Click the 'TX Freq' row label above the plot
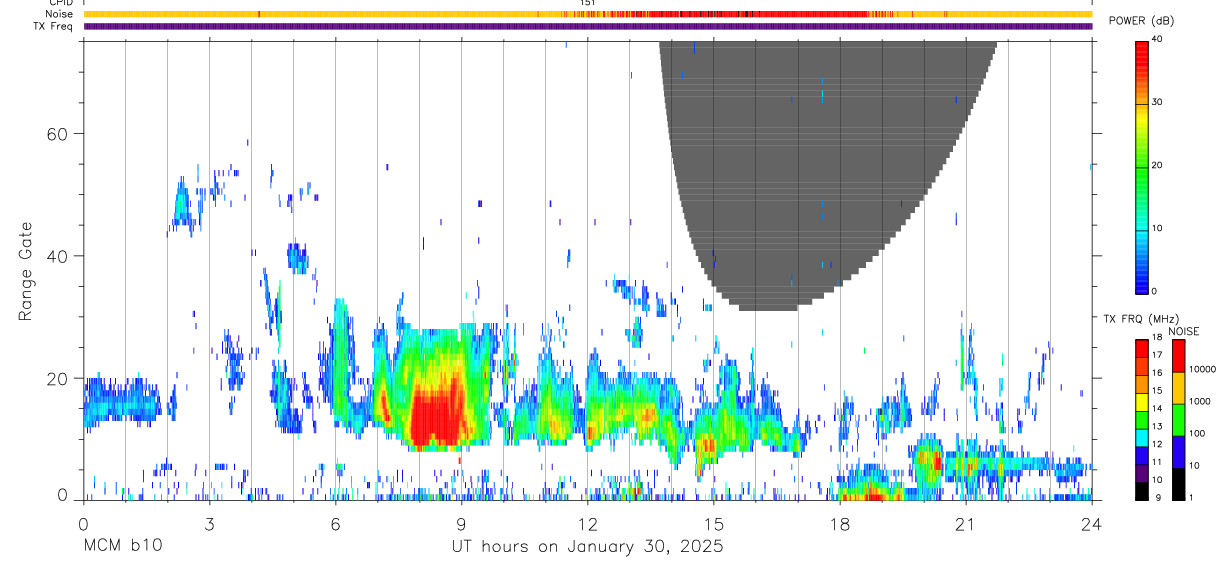Screen dimensions: 1228x567 click(55, 26)
